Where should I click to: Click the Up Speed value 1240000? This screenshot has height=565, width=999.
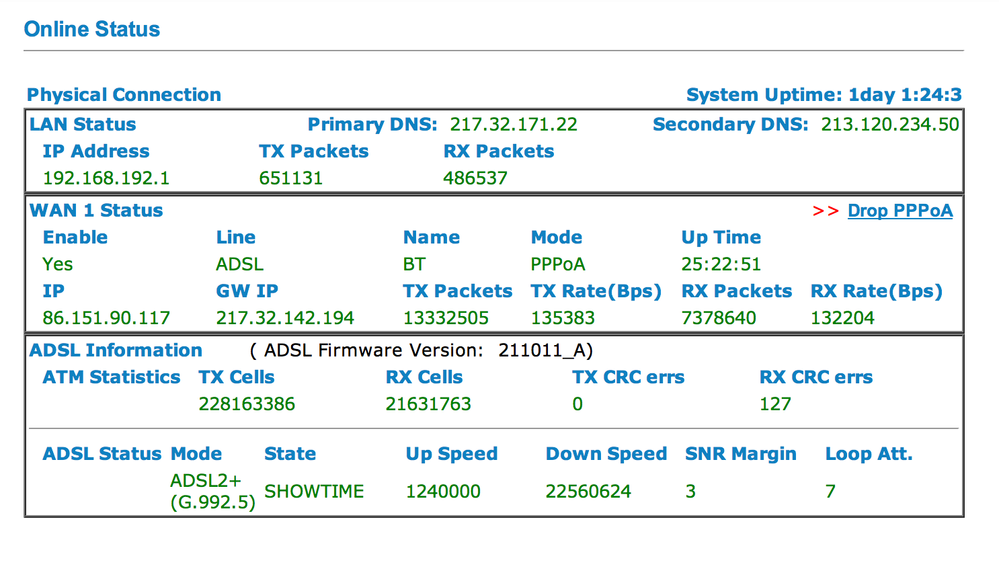[443, 492]
